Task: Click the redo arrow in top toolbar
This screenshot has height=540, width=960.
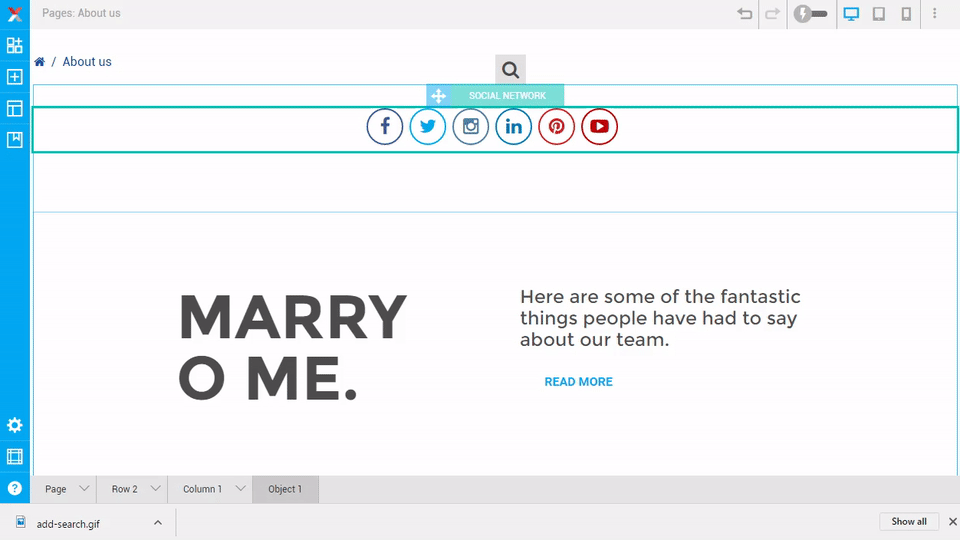Action: (x=772, y=14)
